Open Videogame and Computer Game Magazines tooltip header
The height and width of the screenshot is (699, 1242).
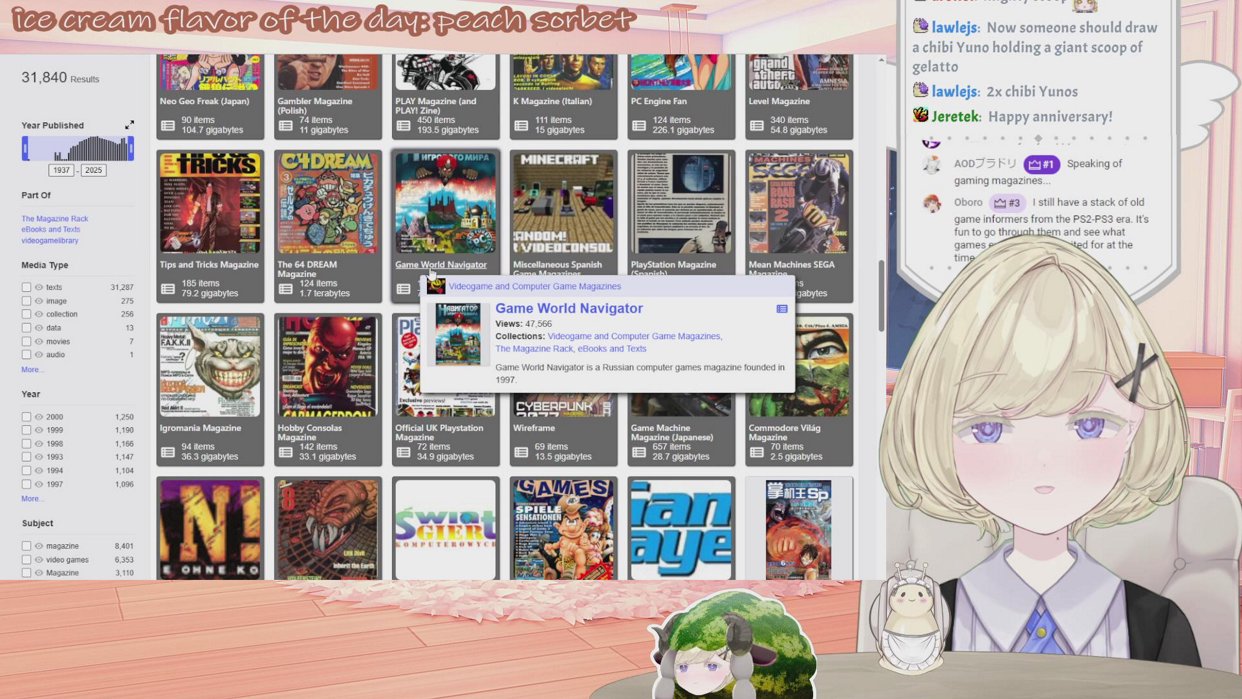coord(535,287)
